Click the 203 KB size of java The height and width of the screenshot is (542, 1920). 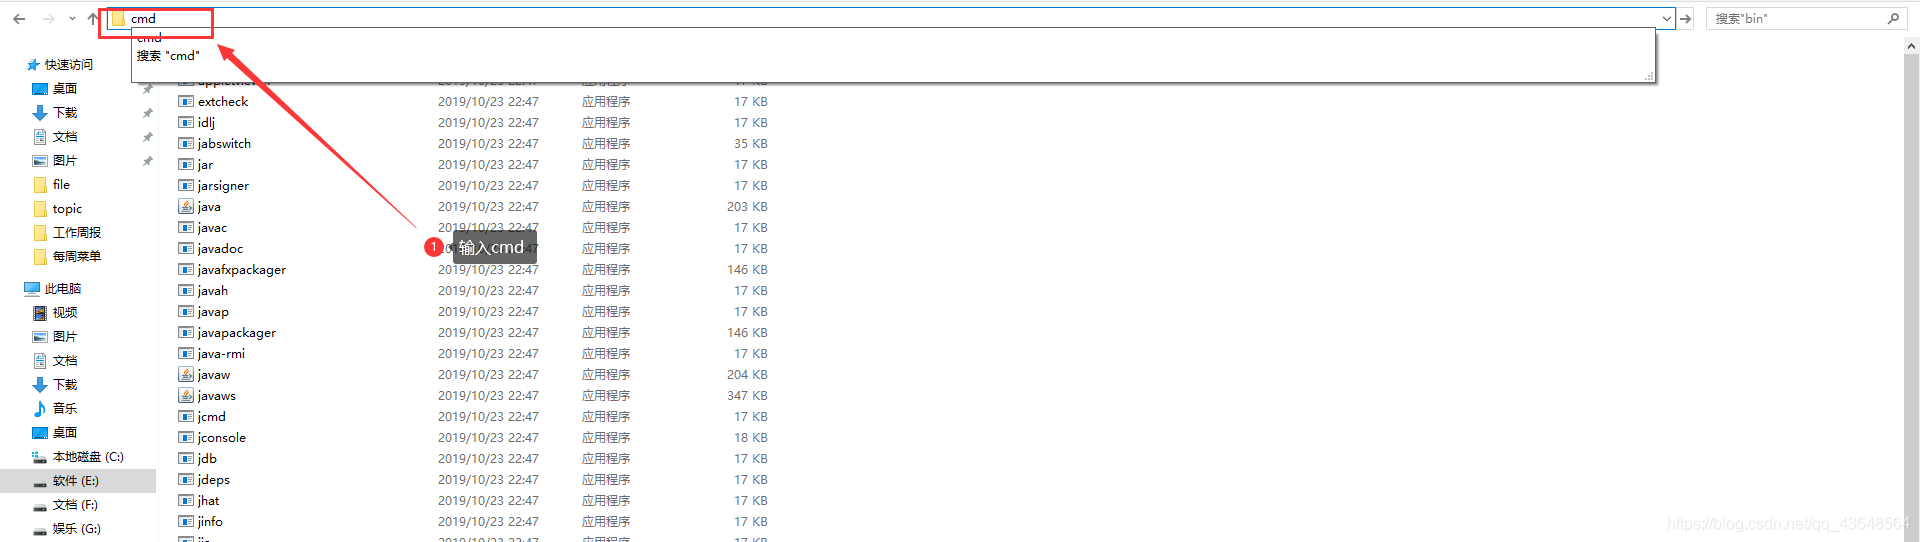[x=747, y=207]
